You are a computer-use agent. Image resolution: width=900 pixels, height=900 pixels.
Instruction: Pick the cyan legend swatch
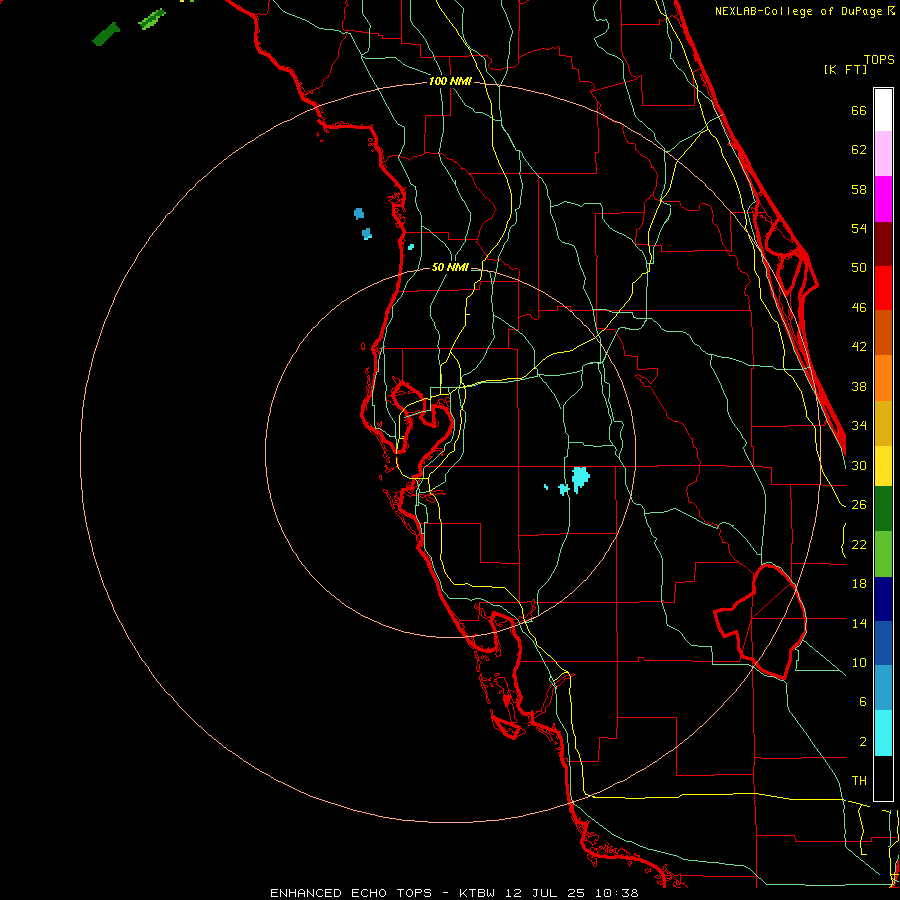pos(883,733)
